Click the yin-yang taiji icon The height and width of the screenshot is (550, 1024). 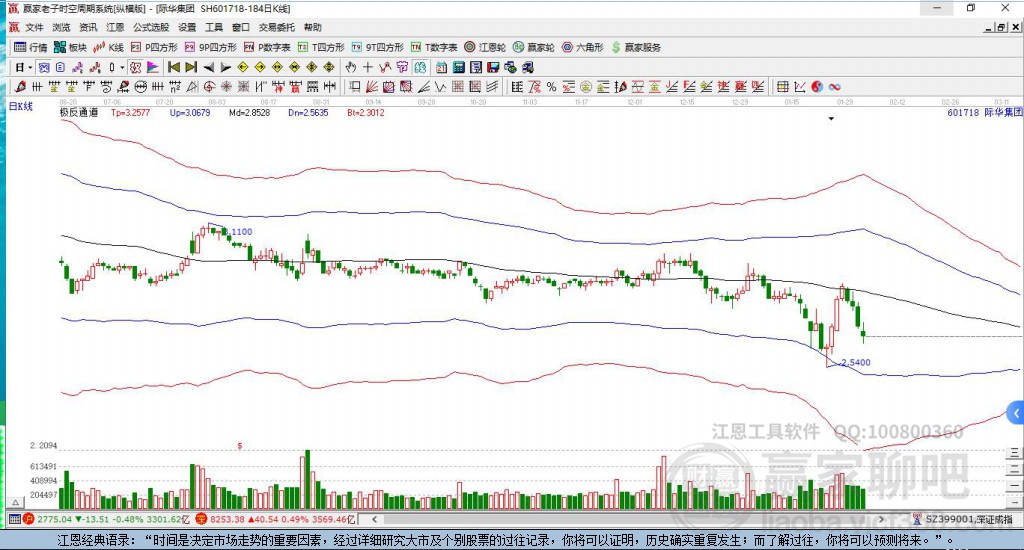point(817,87)
